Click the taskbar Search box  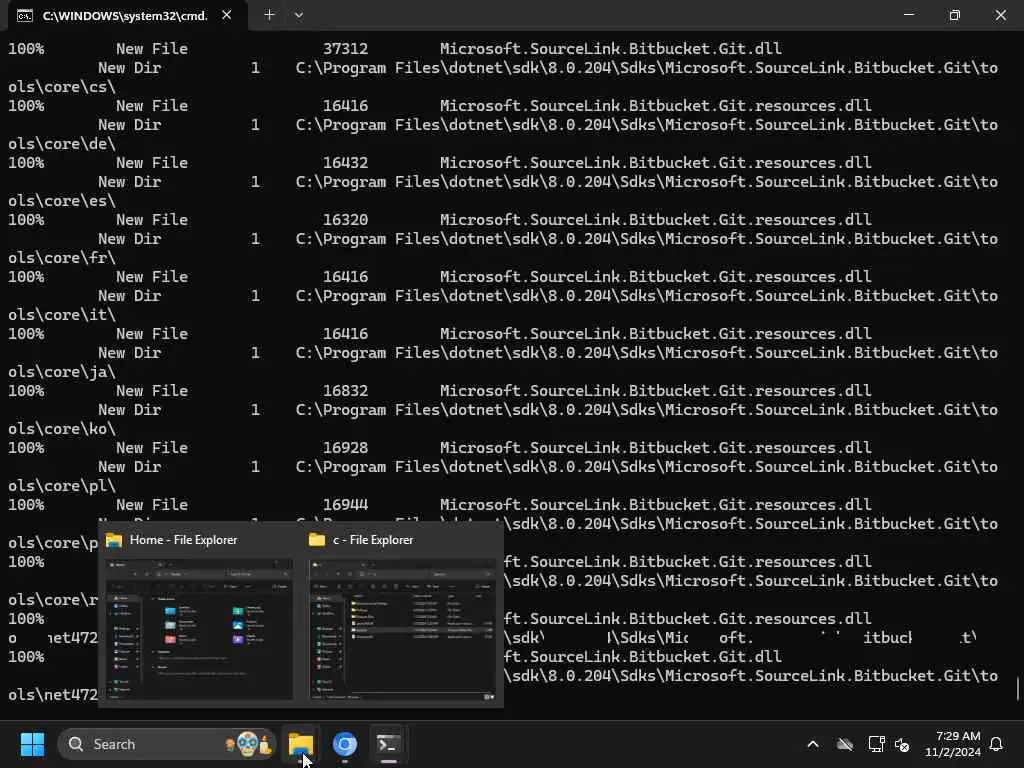click(x=167, y=744)
